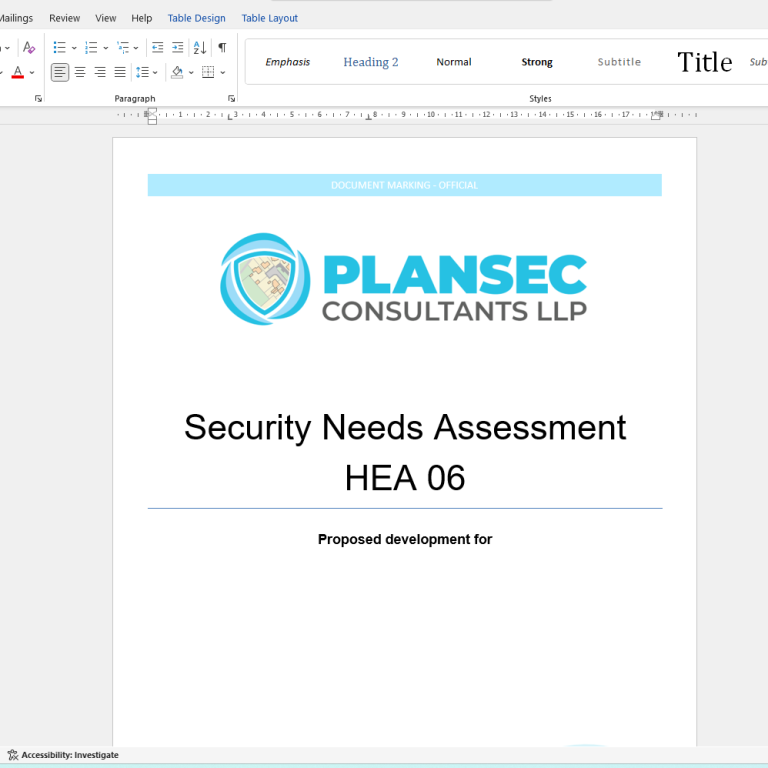Open the Mailings tab
The image size is (768, 768).
coord(16,18)
